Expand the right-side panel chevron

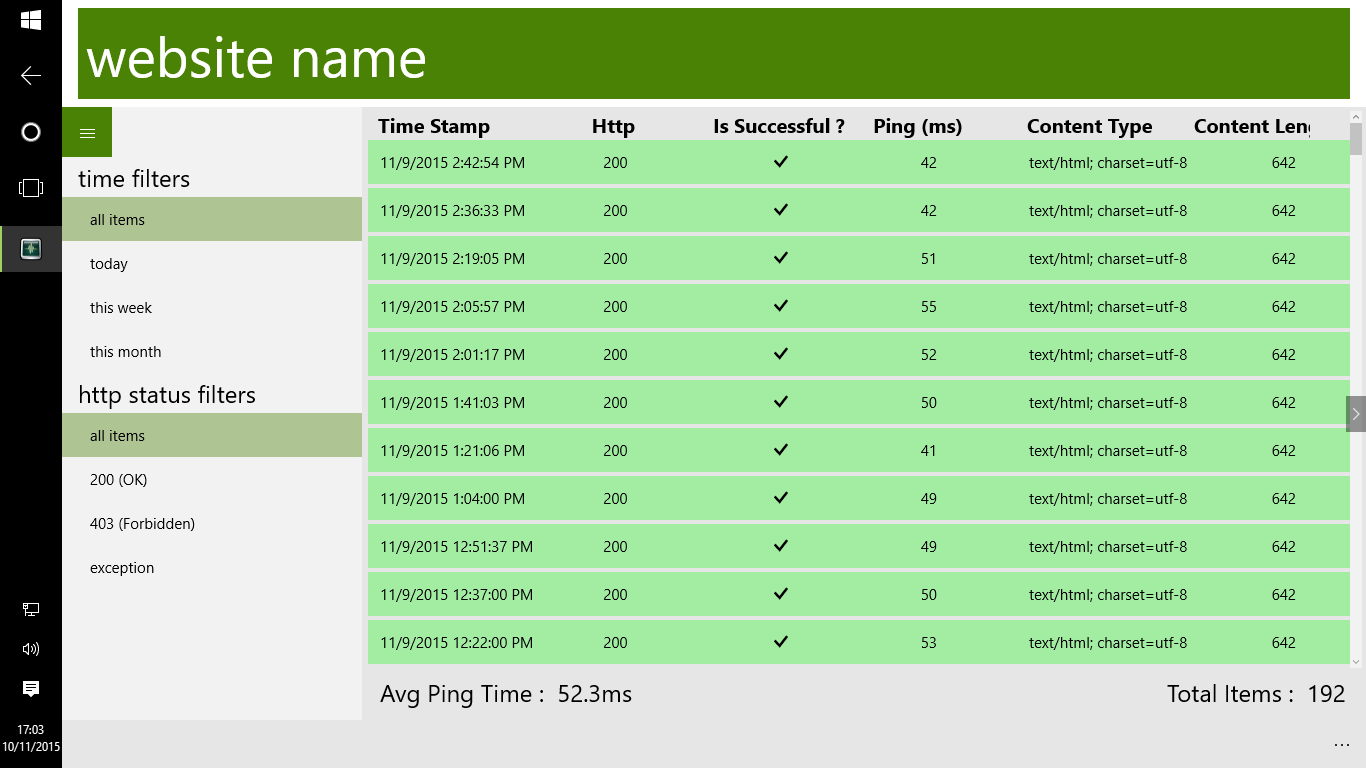pyautogui.click(x=1356, y=413)
